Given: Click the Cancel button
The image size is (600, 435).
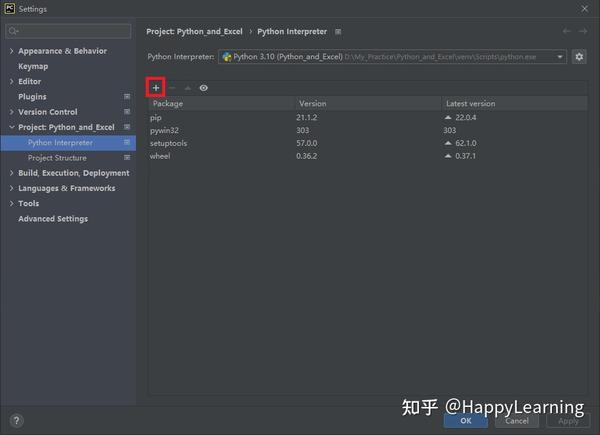Looking at the screenshot, I should (517, 421).
